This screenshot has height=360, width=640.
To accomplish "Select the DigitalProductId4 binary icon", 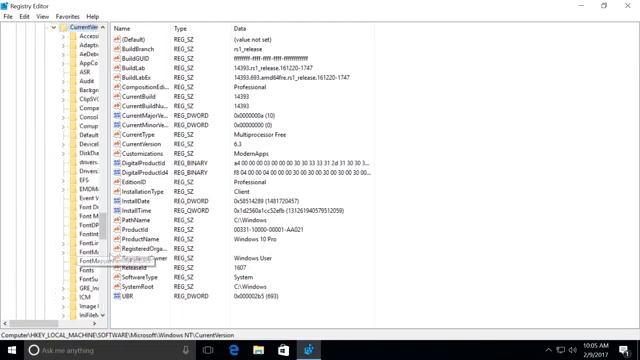I will (117, 173).
